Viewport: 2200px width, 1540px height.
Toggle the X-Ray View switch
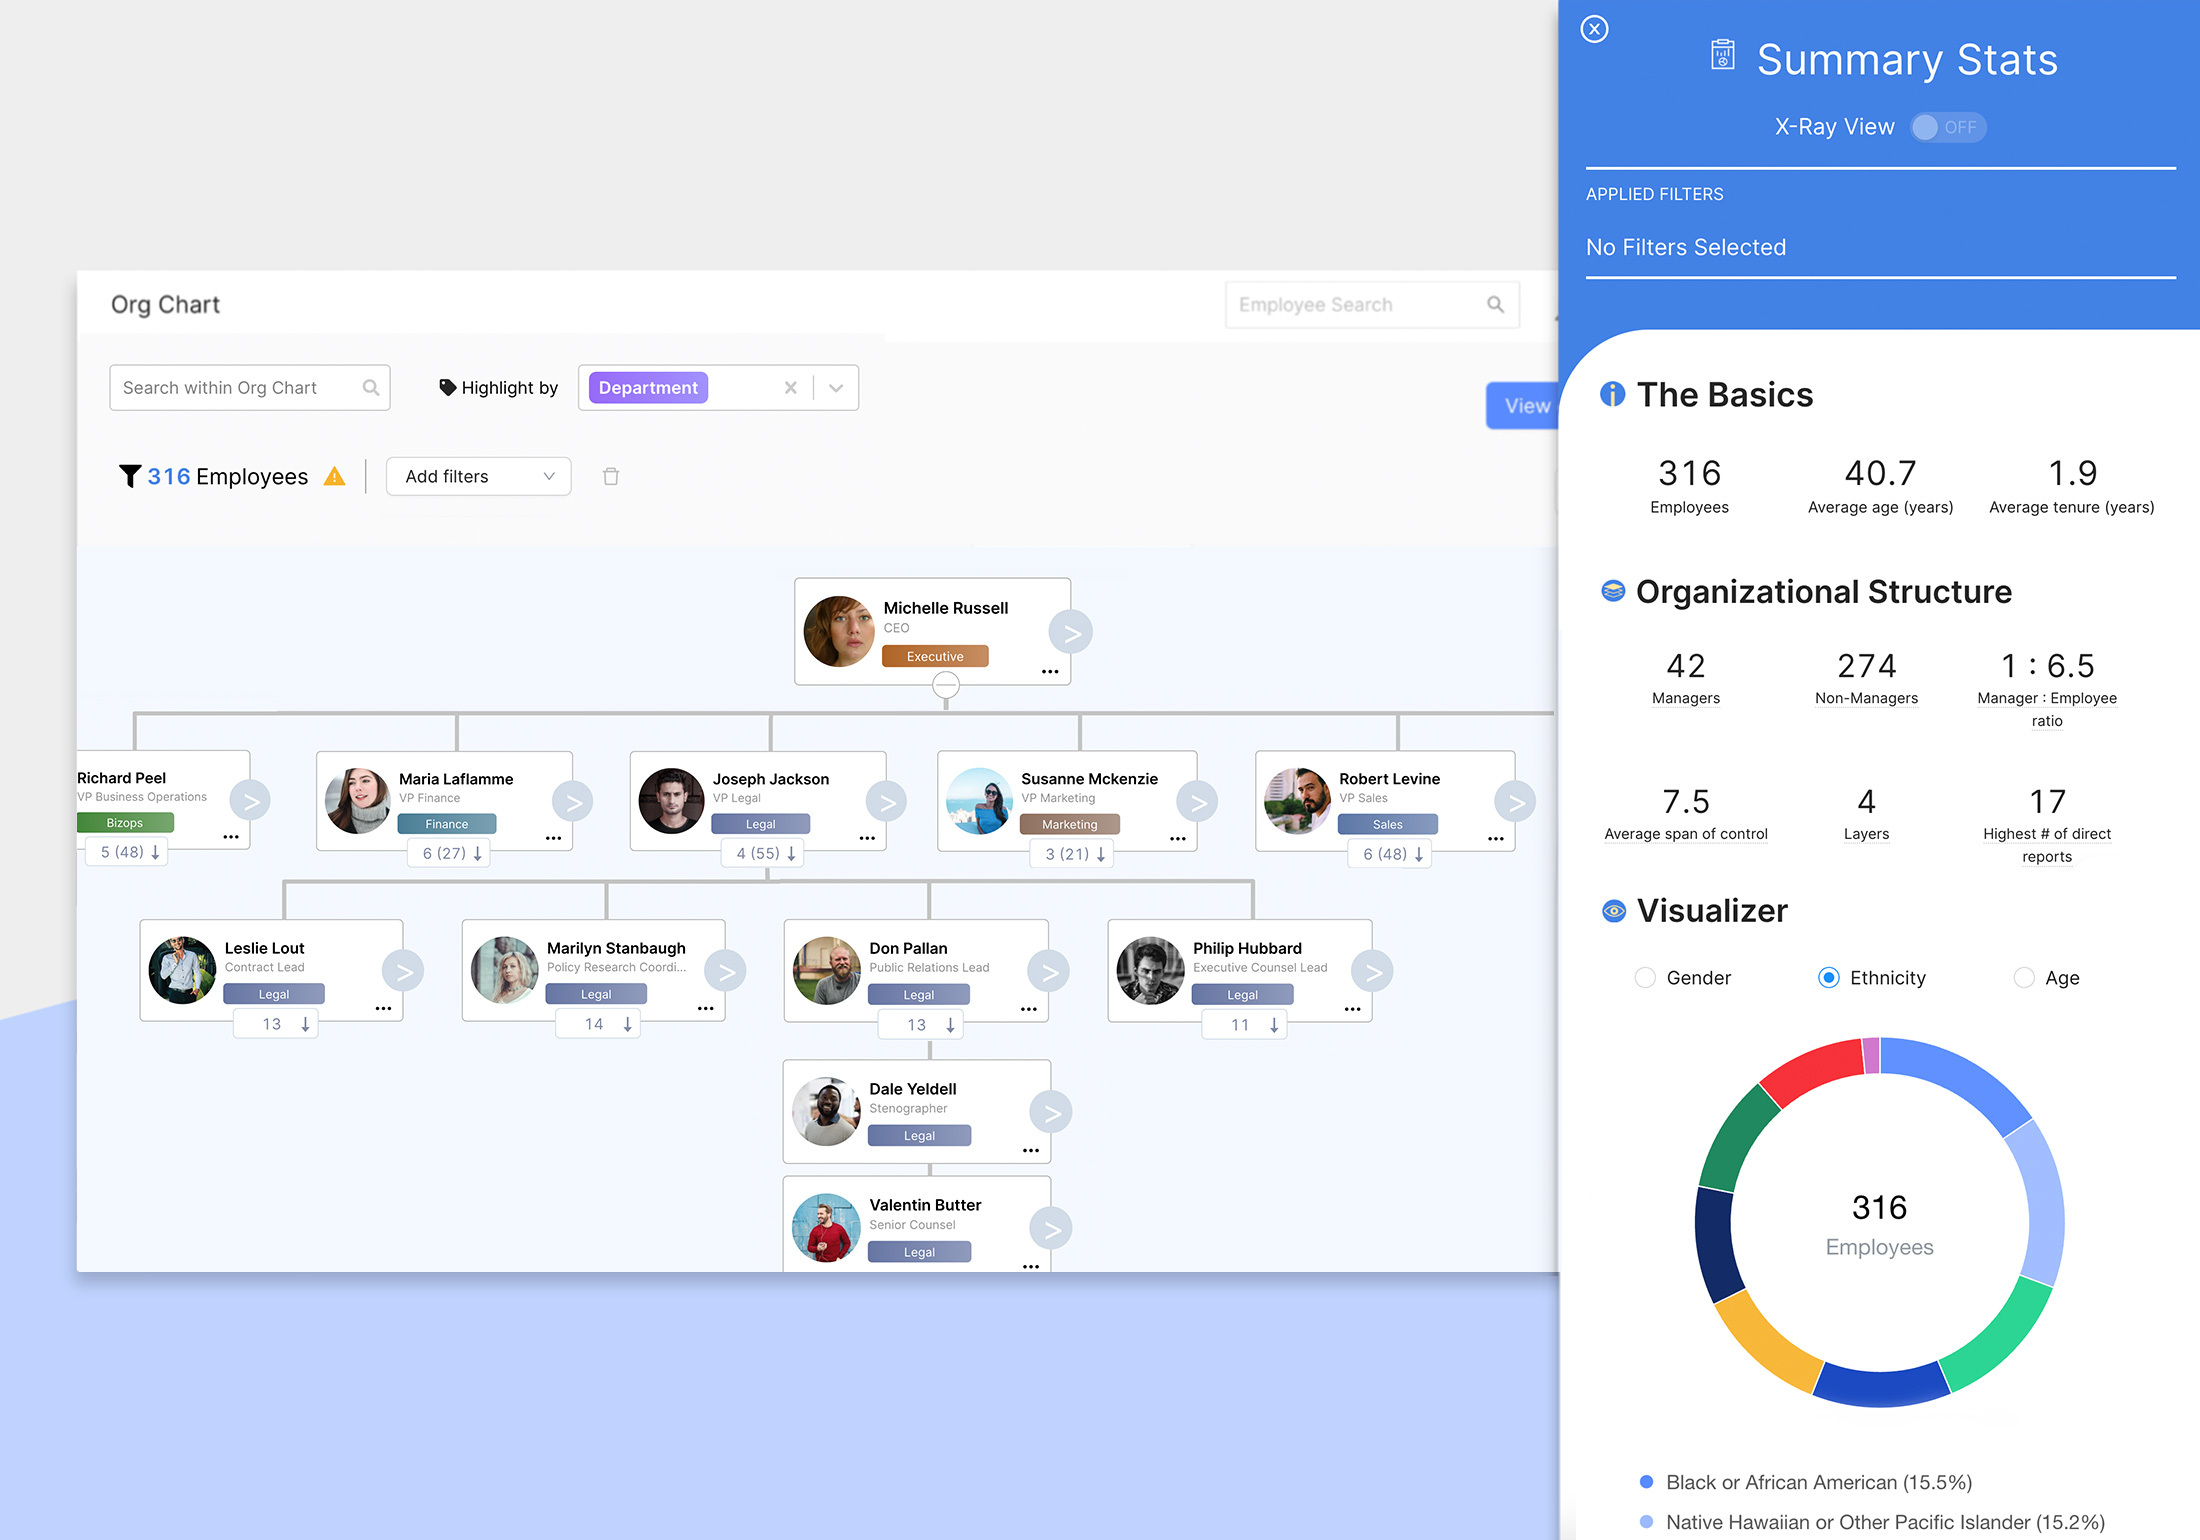1947,128
